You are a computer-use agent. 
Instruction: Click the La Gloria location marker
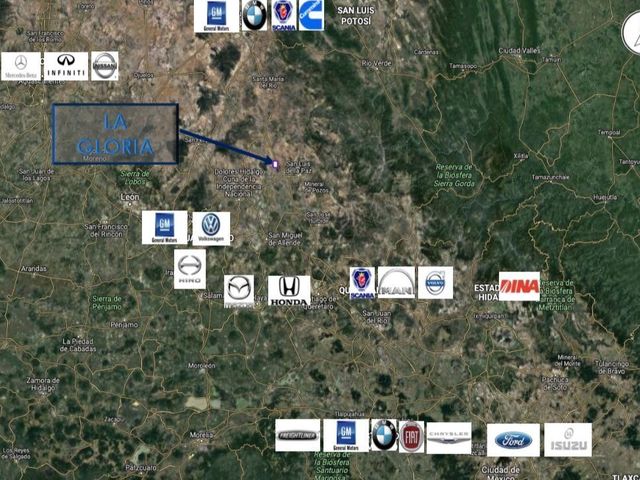275,164
